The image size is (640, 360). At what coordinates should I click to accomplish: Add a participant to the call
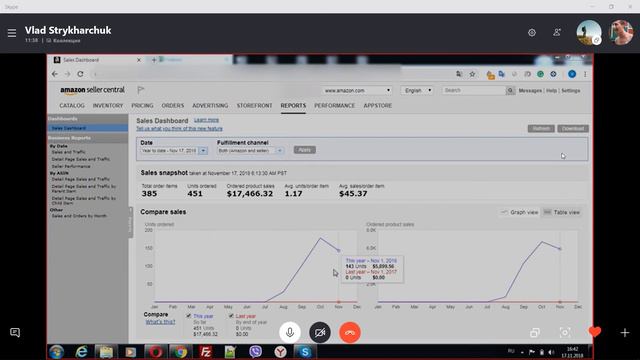coord(557,33)
